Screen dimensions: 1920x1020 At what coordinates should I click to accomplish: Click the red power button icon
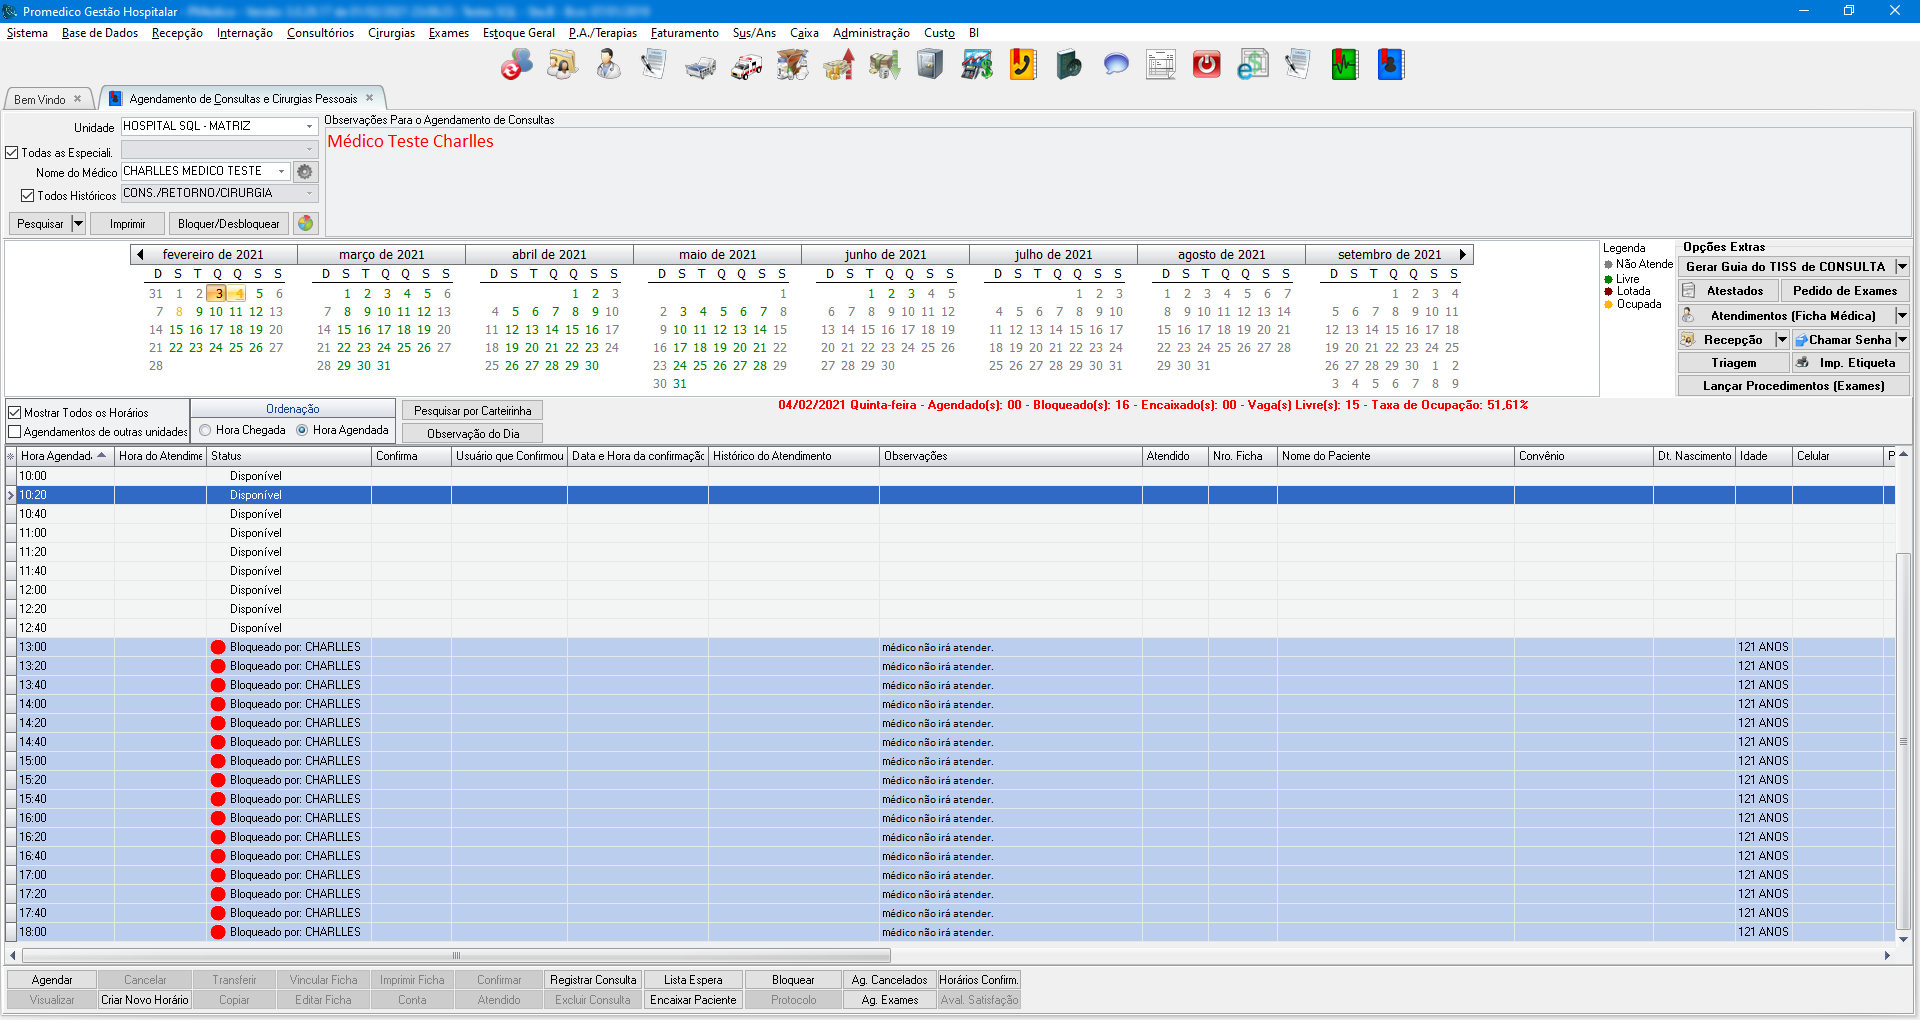[1207, 66]
